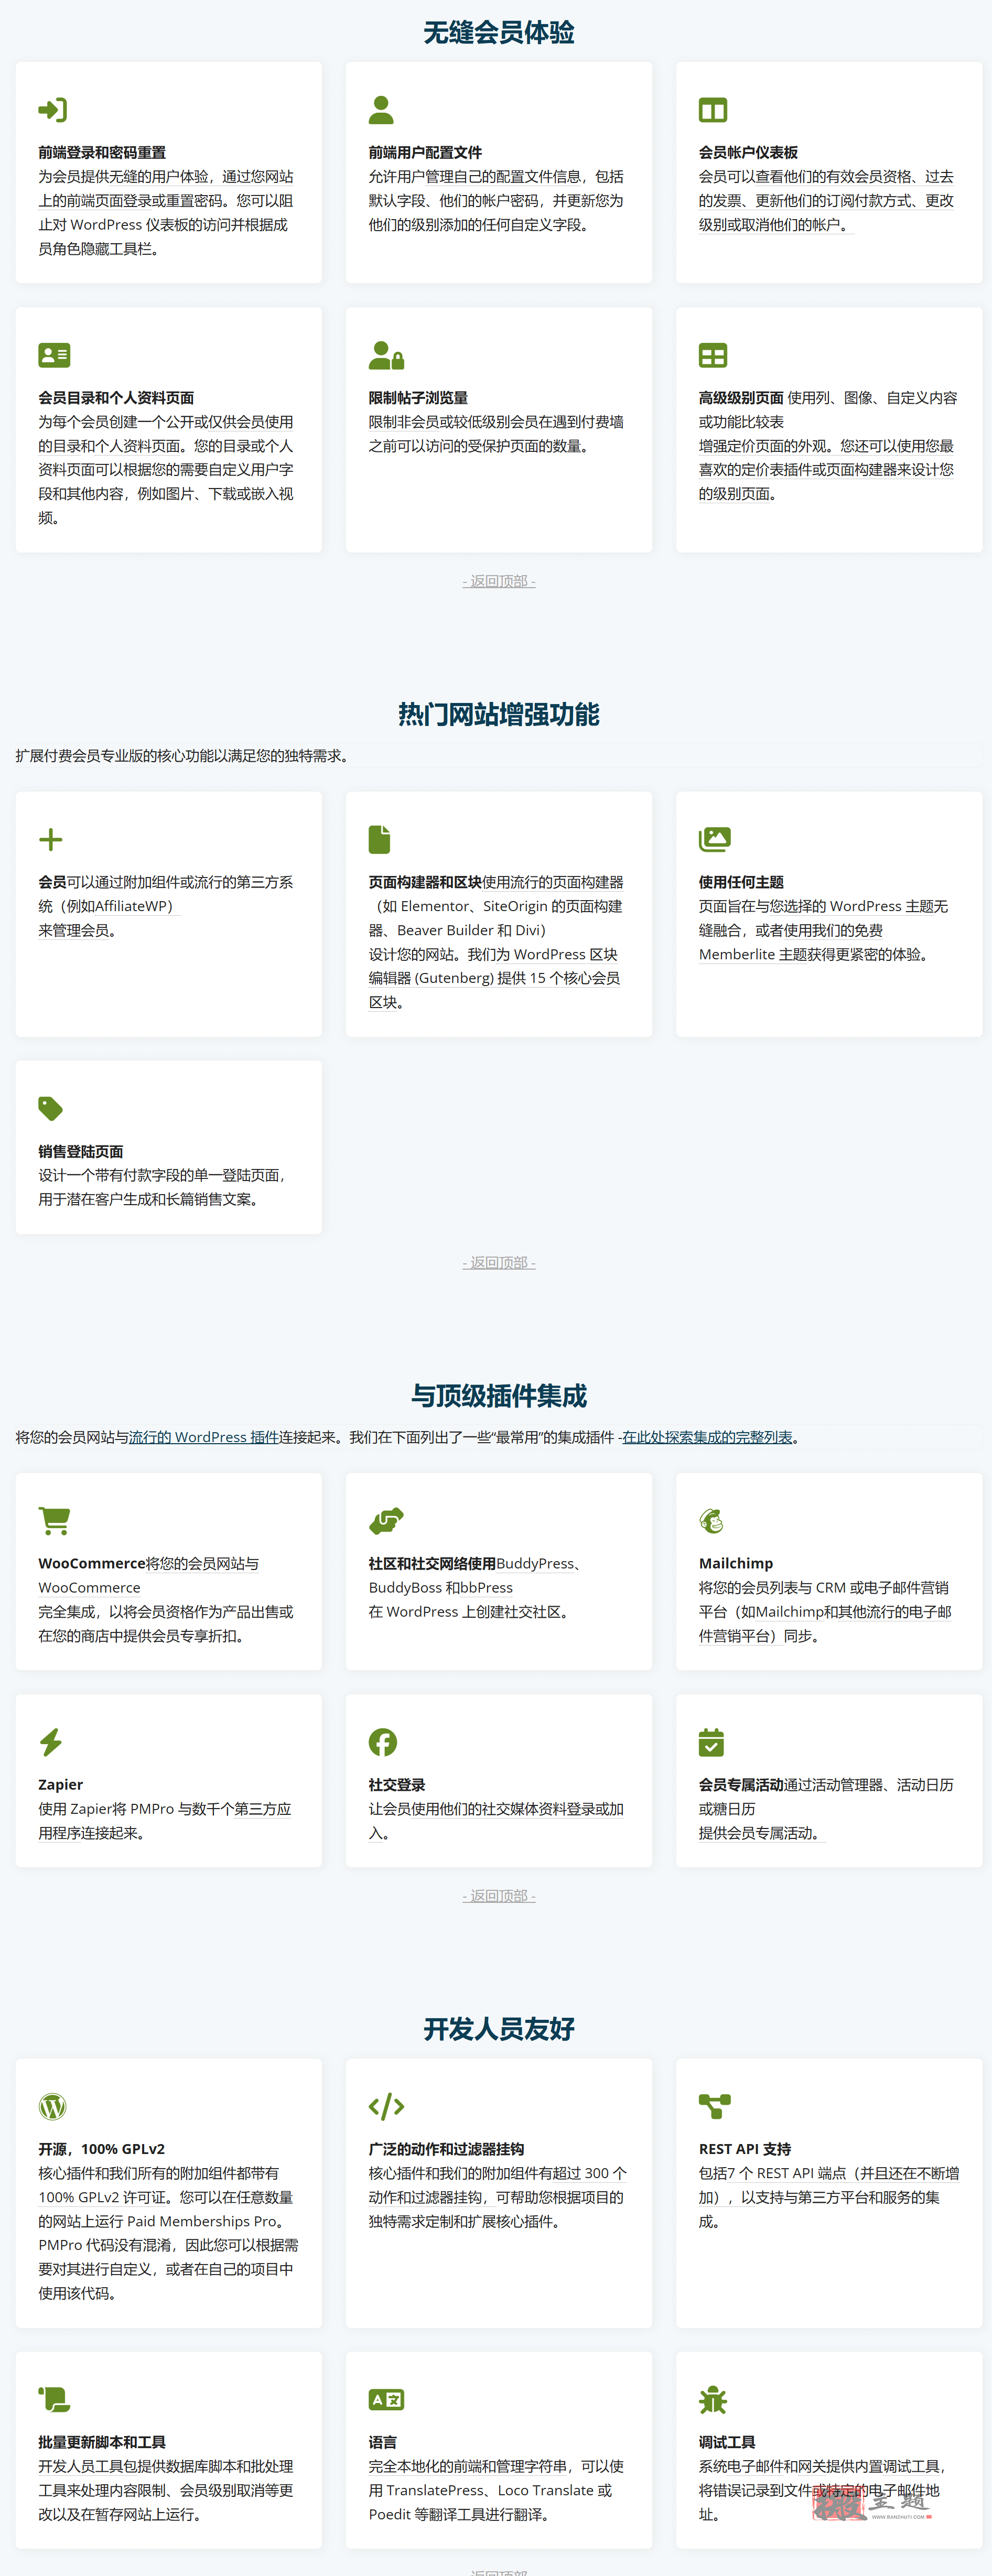Image resolution: width=992 pixels, height=2576 pixels.
Task: Click the 调试工具 card title
Action: click(727, 2442)
